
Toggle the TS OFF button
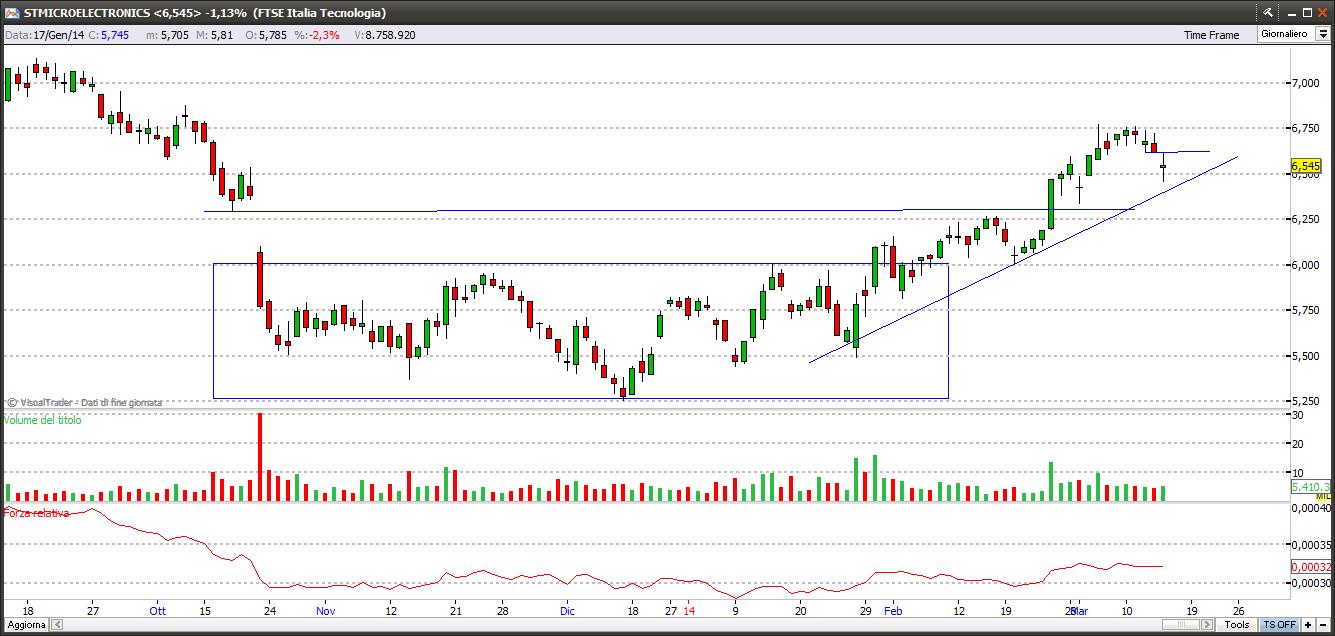(1279, 625)
